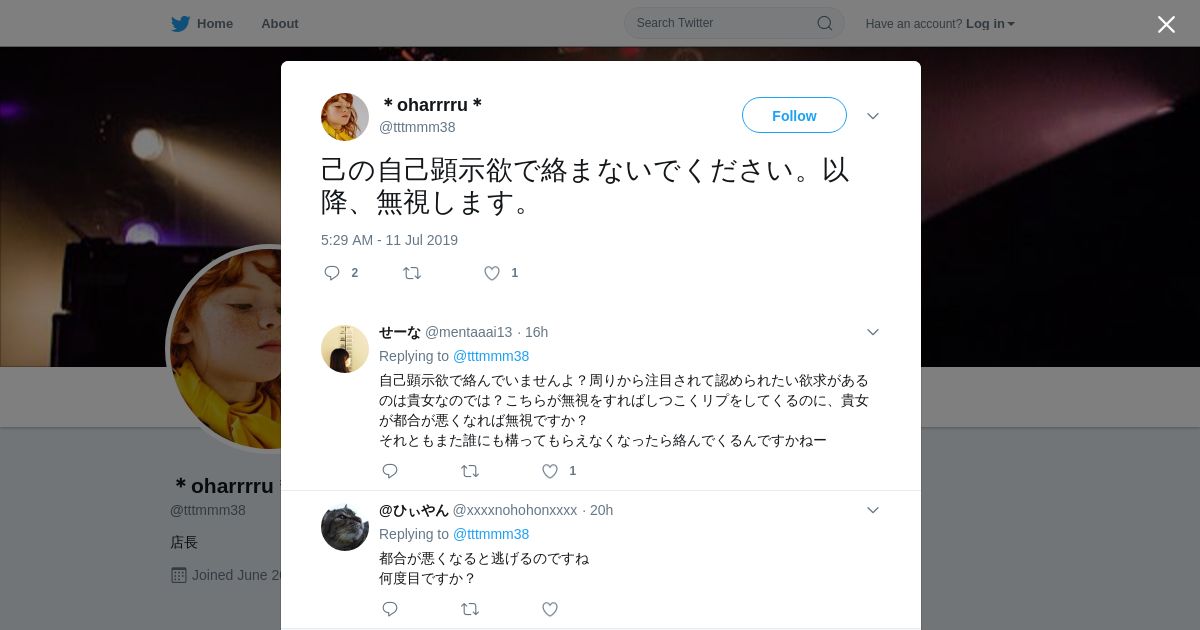The height and width of the screenshot is (630, 1200).
Task: Retweet @ひぃやん's reply
Action: click(x=470, y=609)
